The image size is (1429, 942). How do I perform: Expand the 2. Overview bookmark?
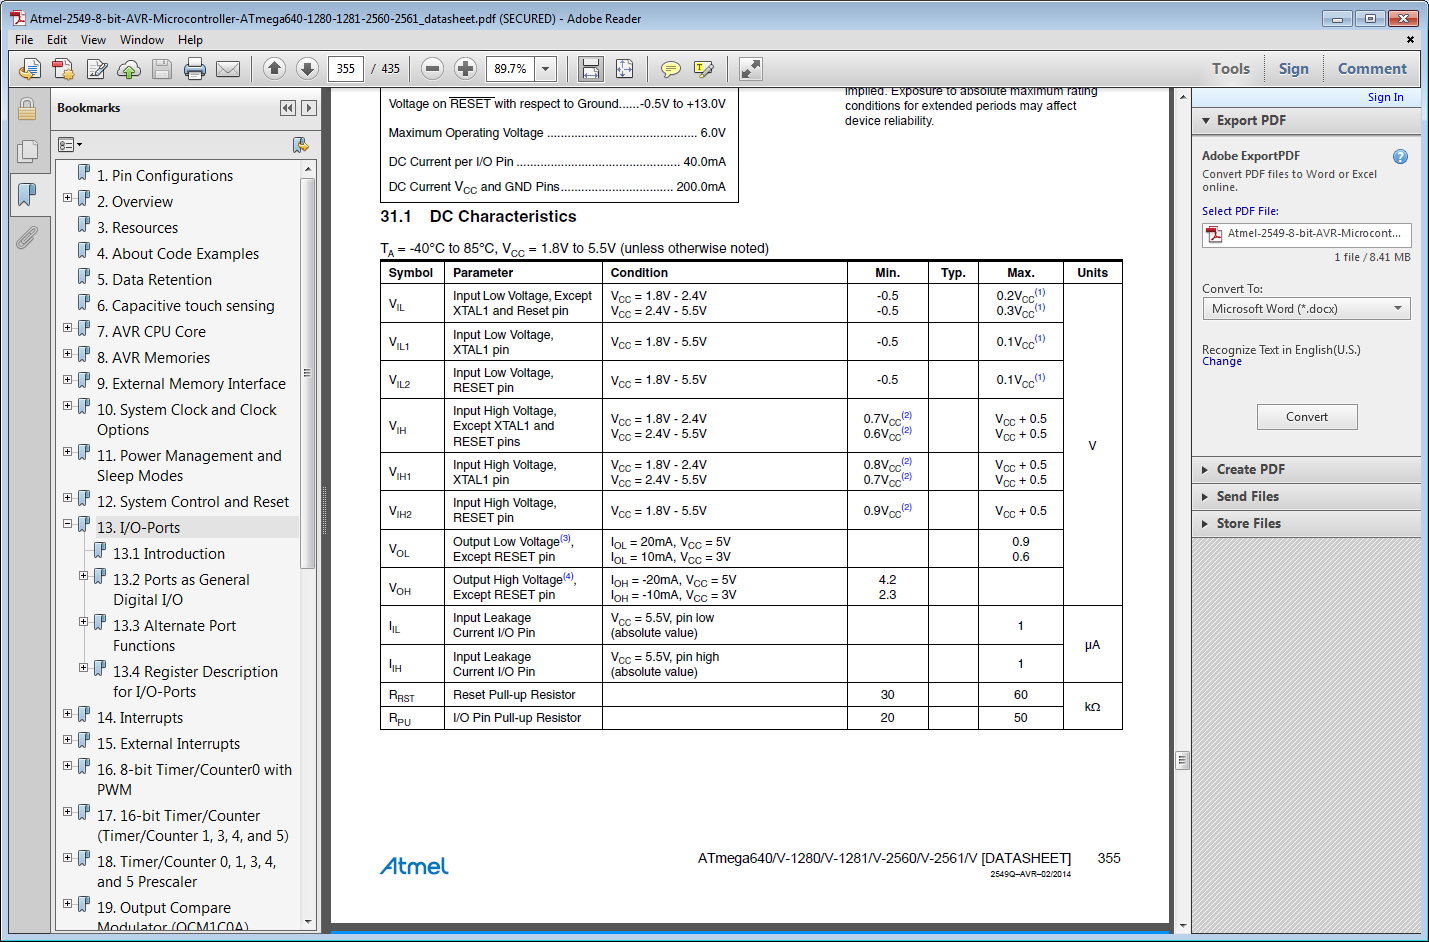point(68,198)
